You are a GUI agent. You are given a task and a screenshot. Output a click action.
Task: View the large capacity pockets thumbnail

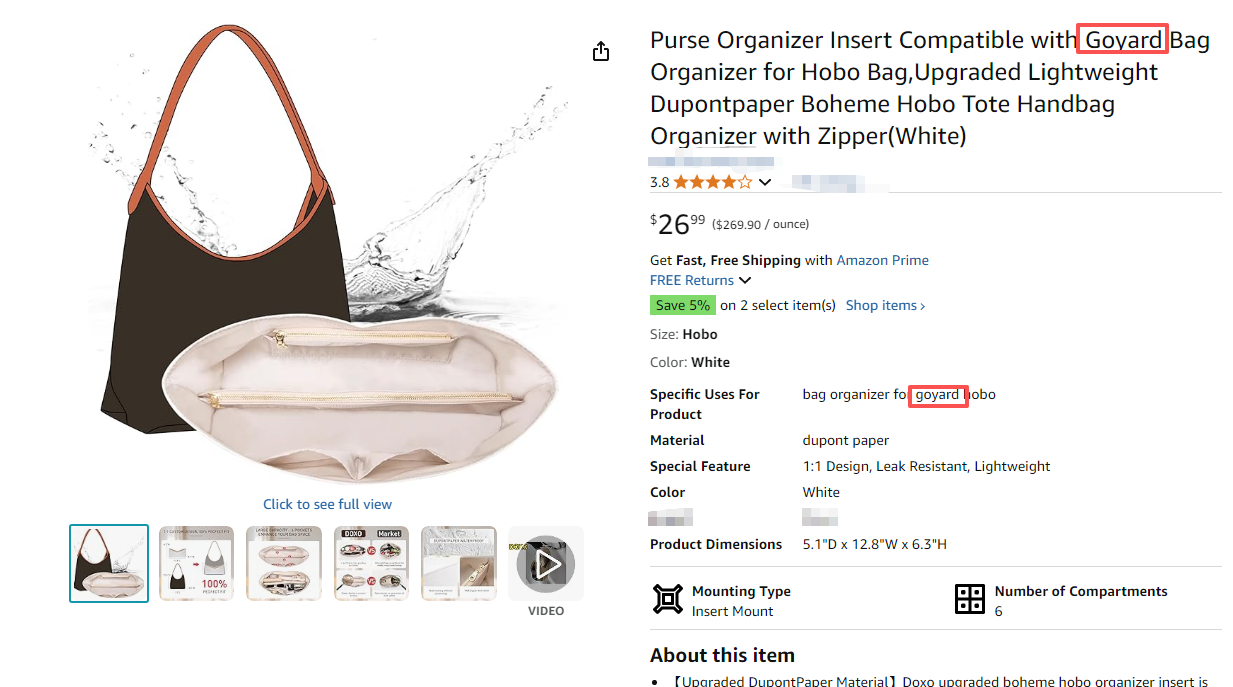coord(284,563)
